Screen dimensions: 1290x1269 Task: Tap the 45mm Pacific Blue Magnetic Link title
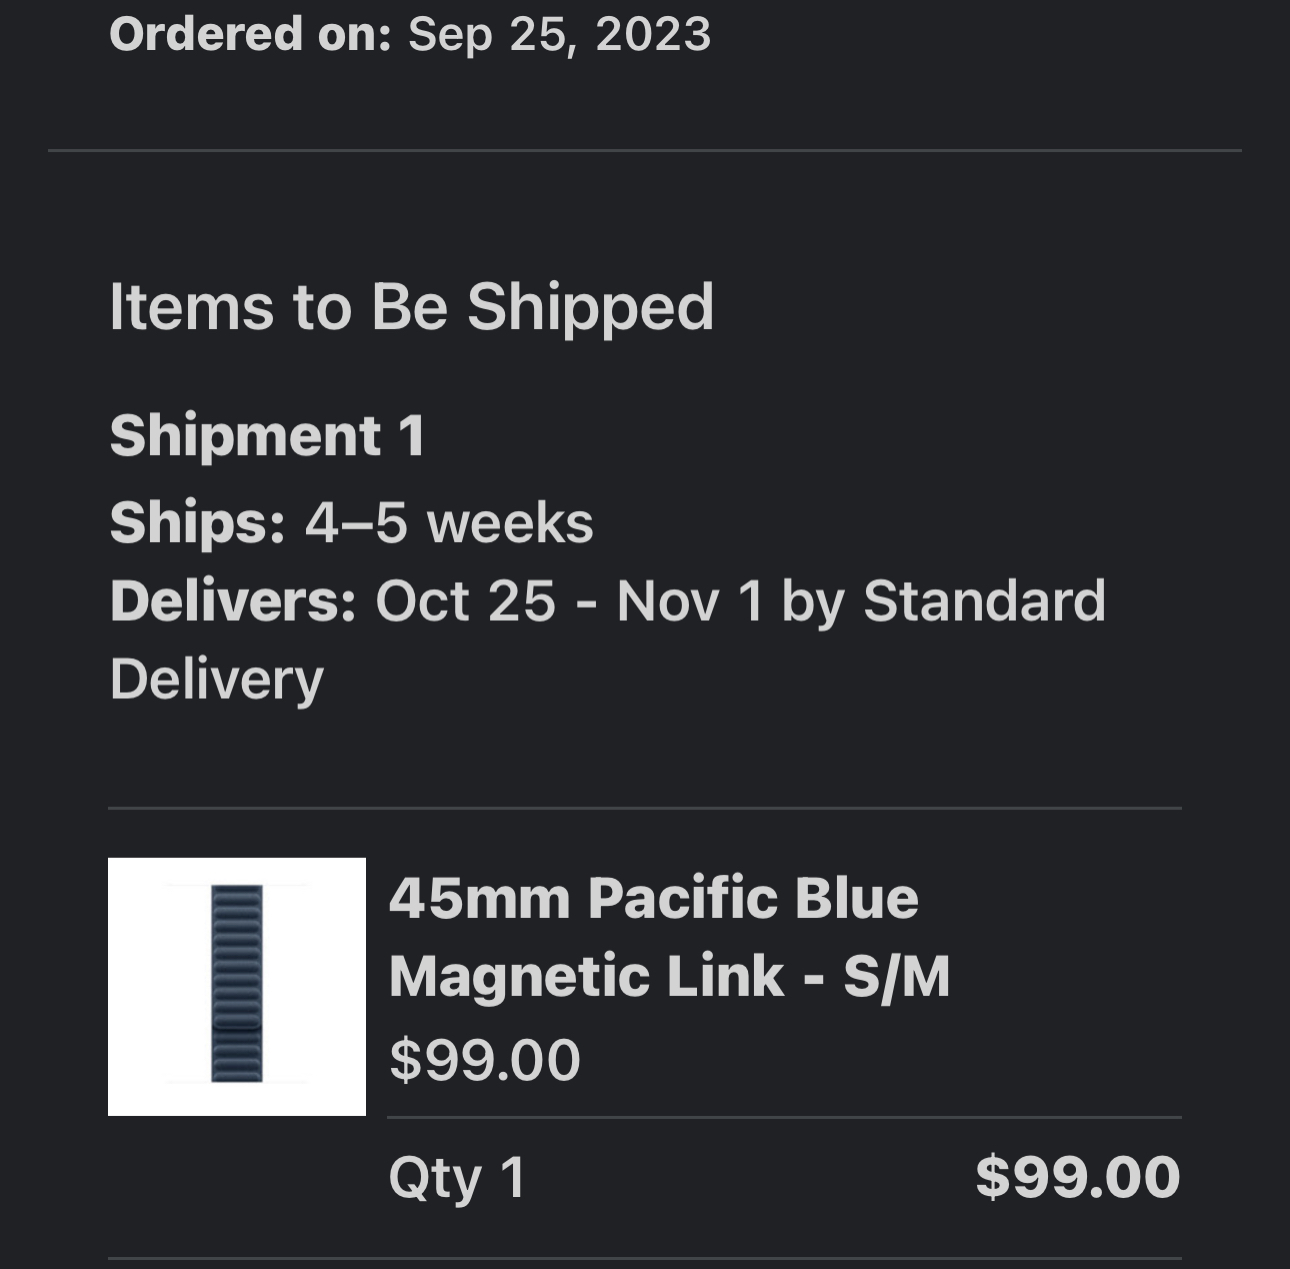click(x=668, y=936)
